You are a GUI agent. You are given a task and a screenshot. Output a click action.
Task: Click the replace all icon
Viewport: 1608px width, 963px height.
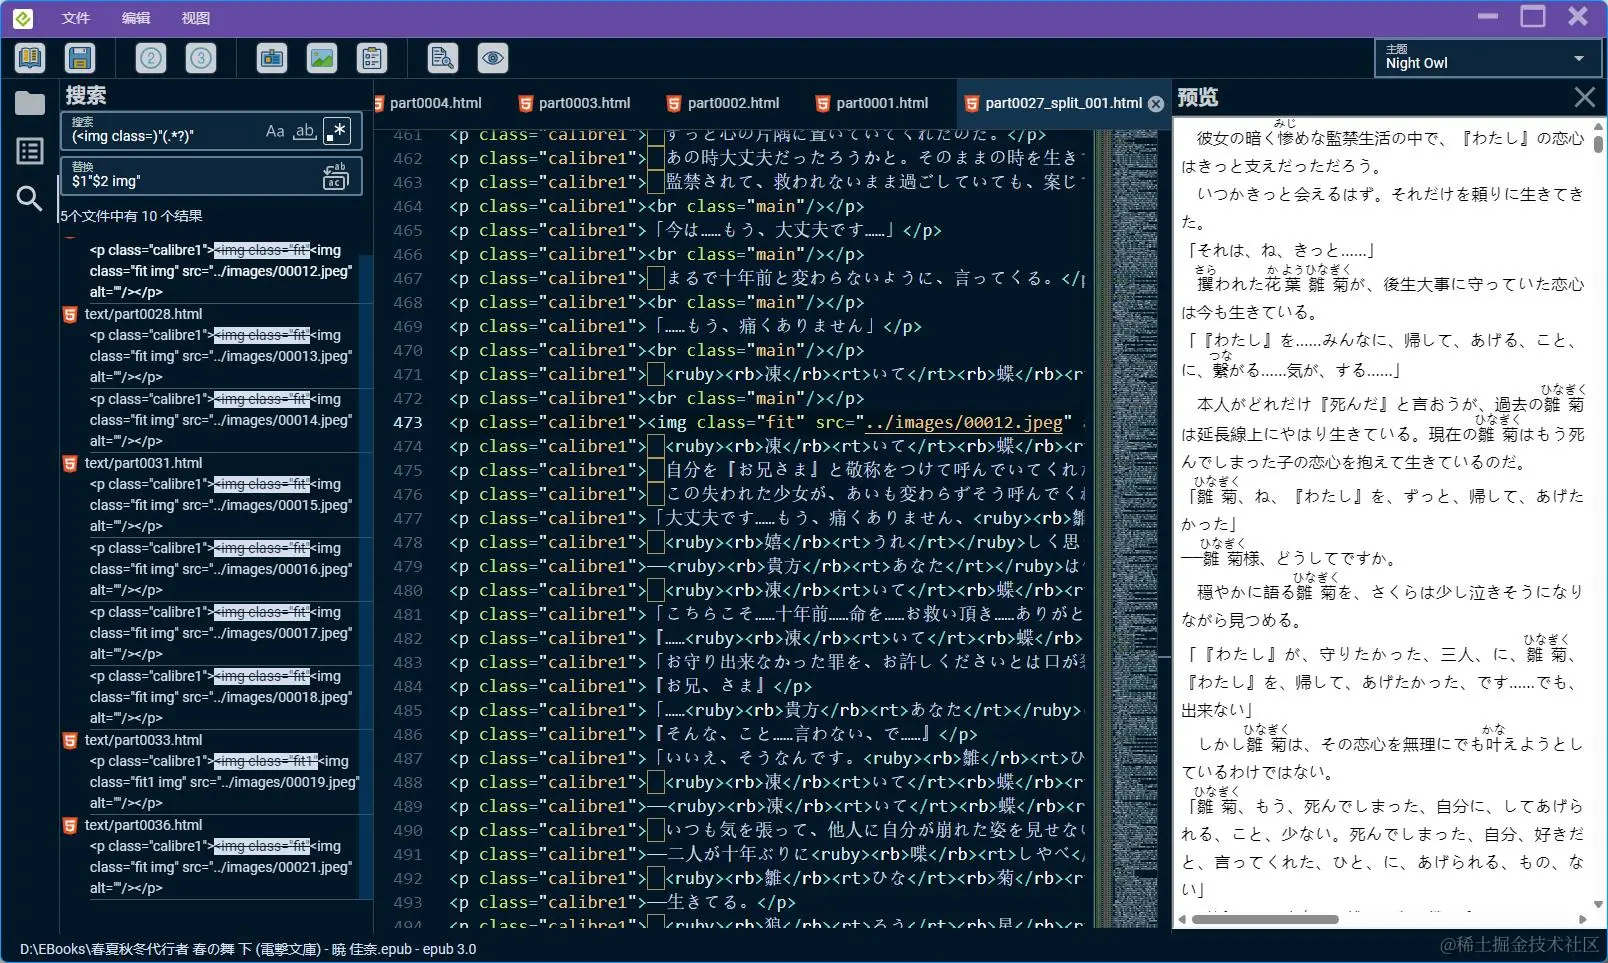pos(335,177)
